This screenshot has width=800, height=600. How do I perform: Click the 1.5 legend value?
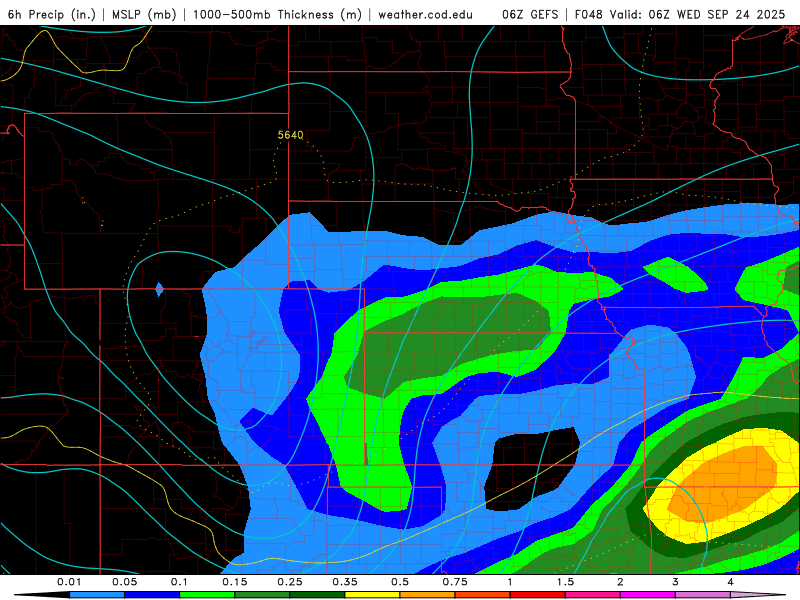pos(565,582)
